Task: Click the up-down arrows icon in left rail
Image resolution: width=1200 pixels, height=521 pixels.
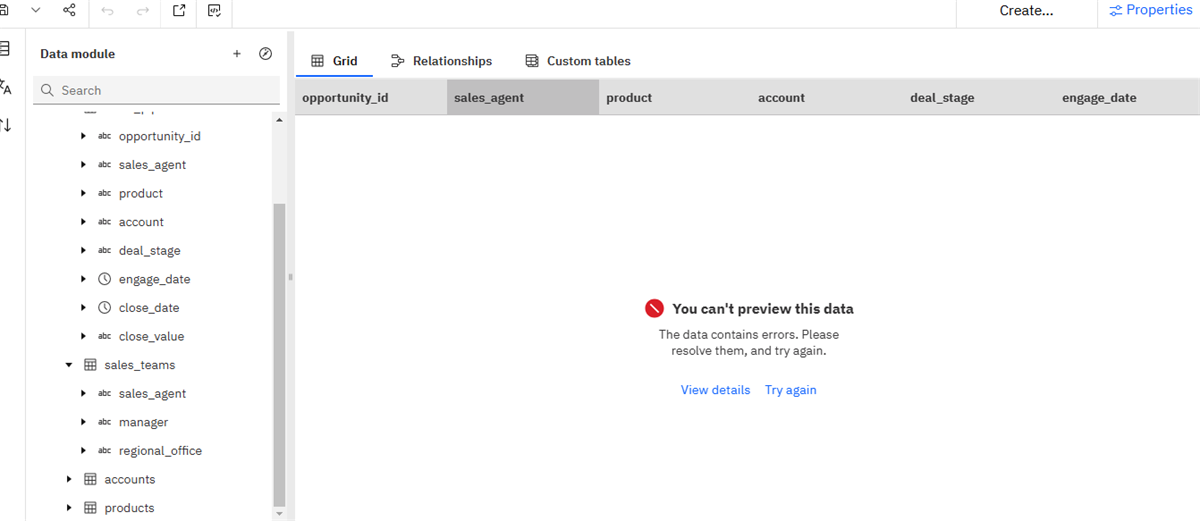Action: coord(5,125)
